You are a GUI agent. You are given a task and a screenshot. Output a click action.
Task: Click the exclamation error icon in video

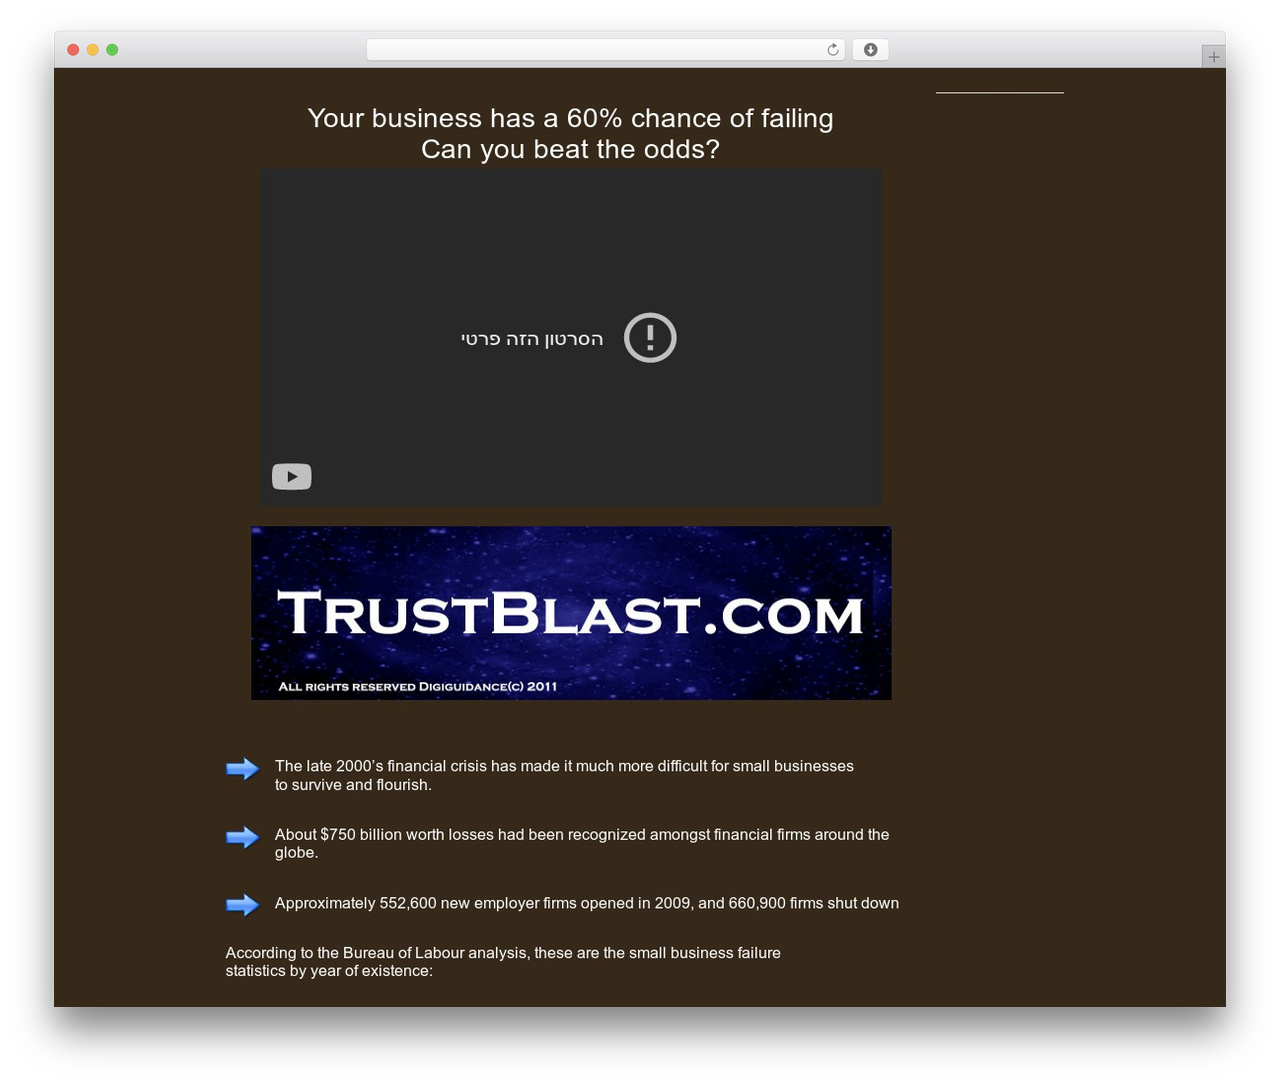650,338
